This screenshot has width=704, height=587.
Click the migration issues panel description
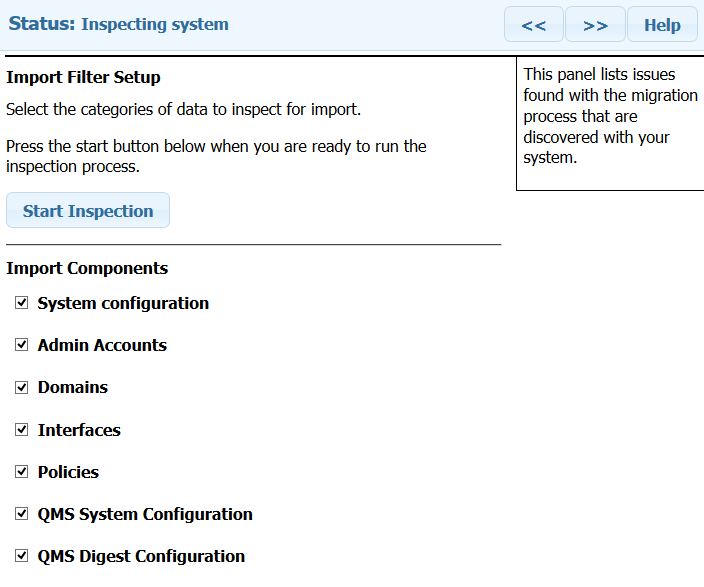click(x=610, y=116)
